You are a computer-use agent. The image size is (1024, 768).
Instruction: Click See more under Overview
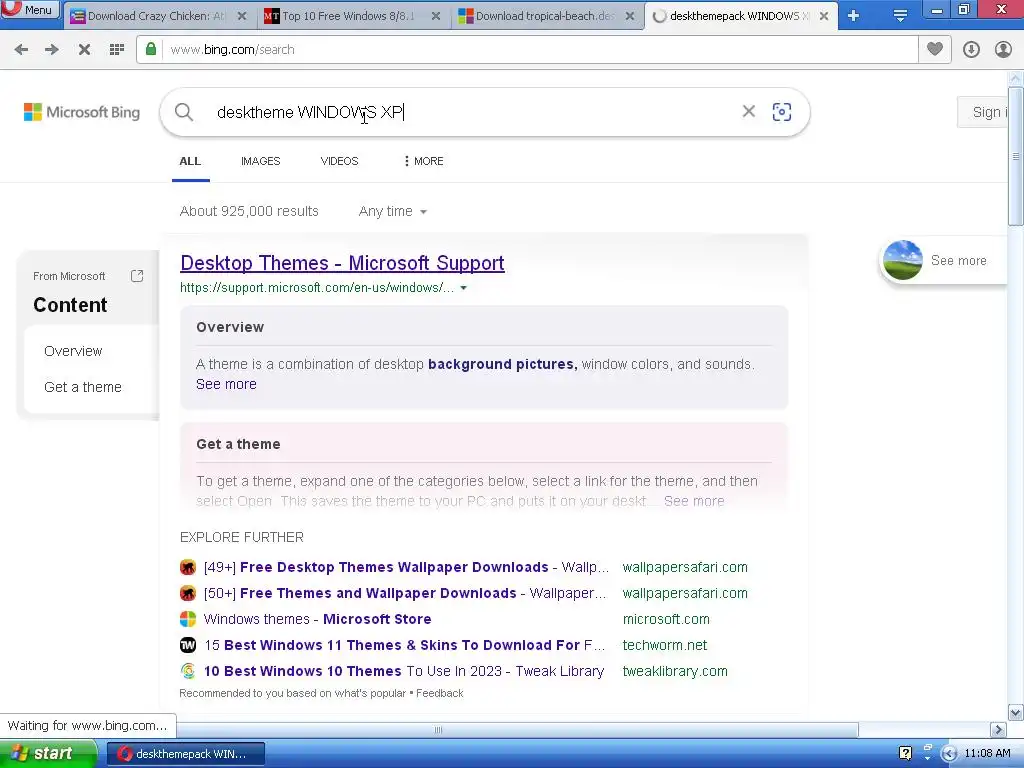point(226,384)
